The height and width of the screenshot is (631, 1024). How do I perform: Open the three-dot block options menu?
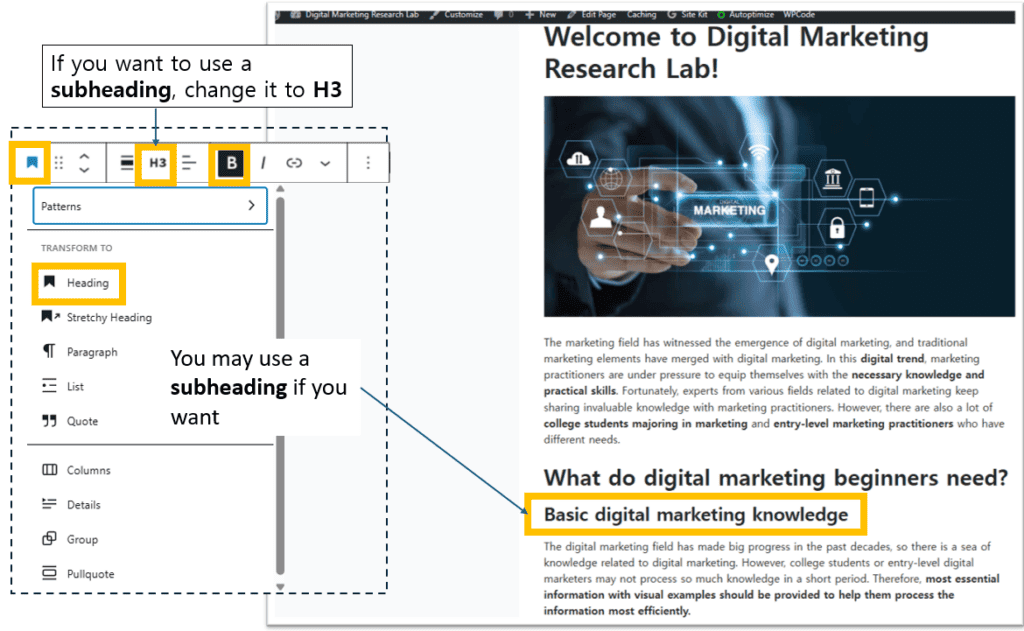coord(368,163)
